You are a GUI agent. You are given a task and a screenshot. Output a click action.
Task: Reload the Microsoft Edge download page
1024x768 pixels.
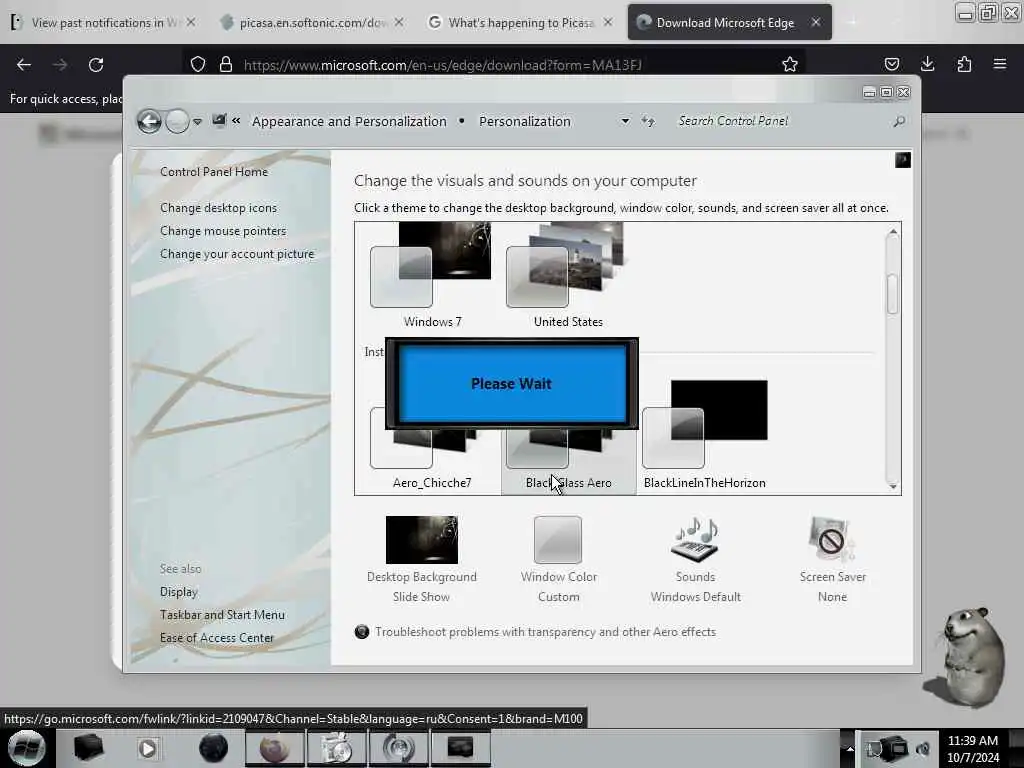click(96, 65)
